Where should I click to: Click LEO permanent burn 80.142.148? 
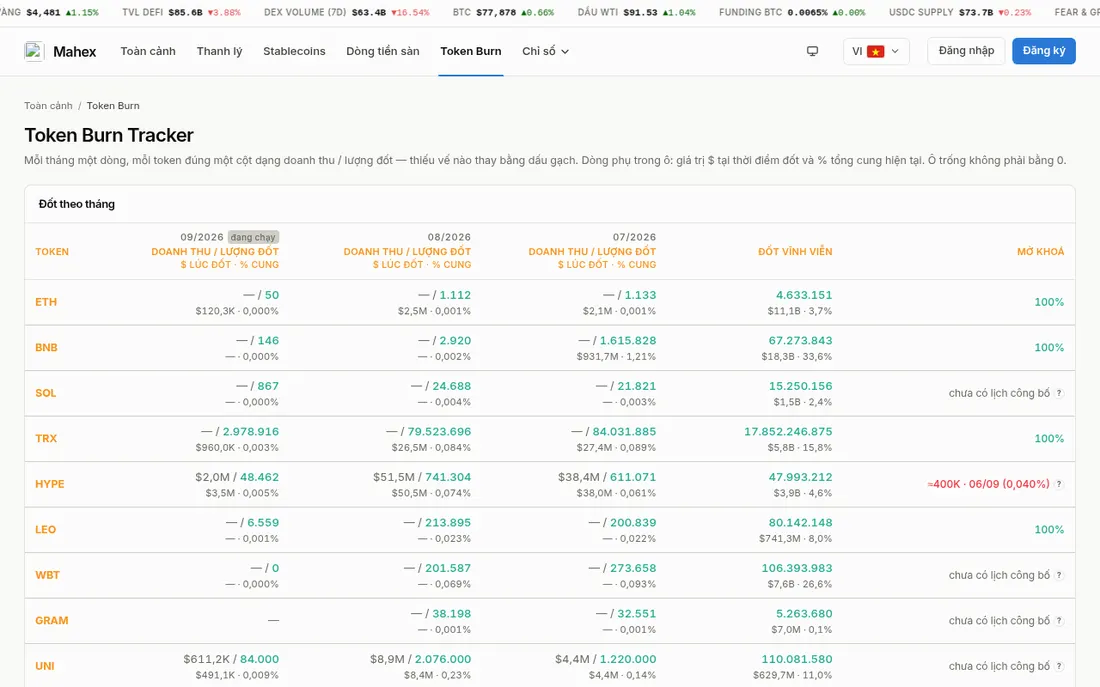(x=800, y=523)
